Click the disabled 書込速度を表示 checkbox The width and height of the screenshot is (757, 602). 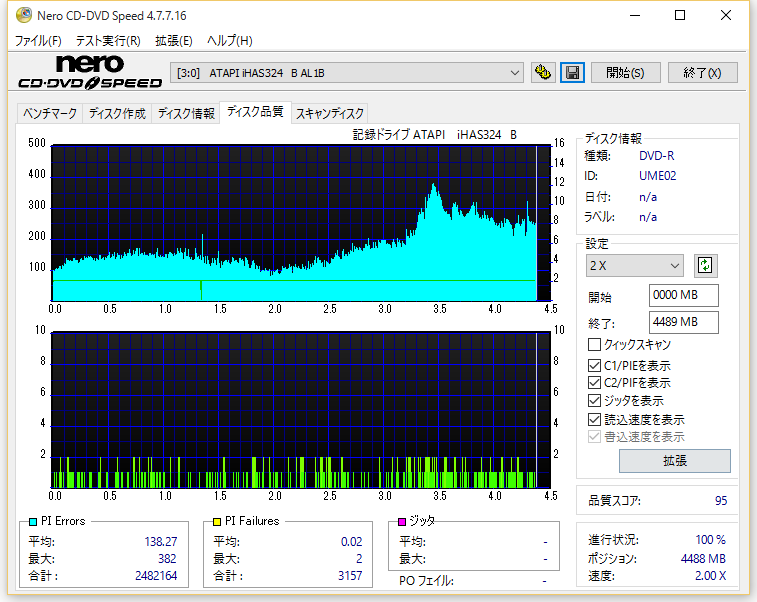[594, 437]
